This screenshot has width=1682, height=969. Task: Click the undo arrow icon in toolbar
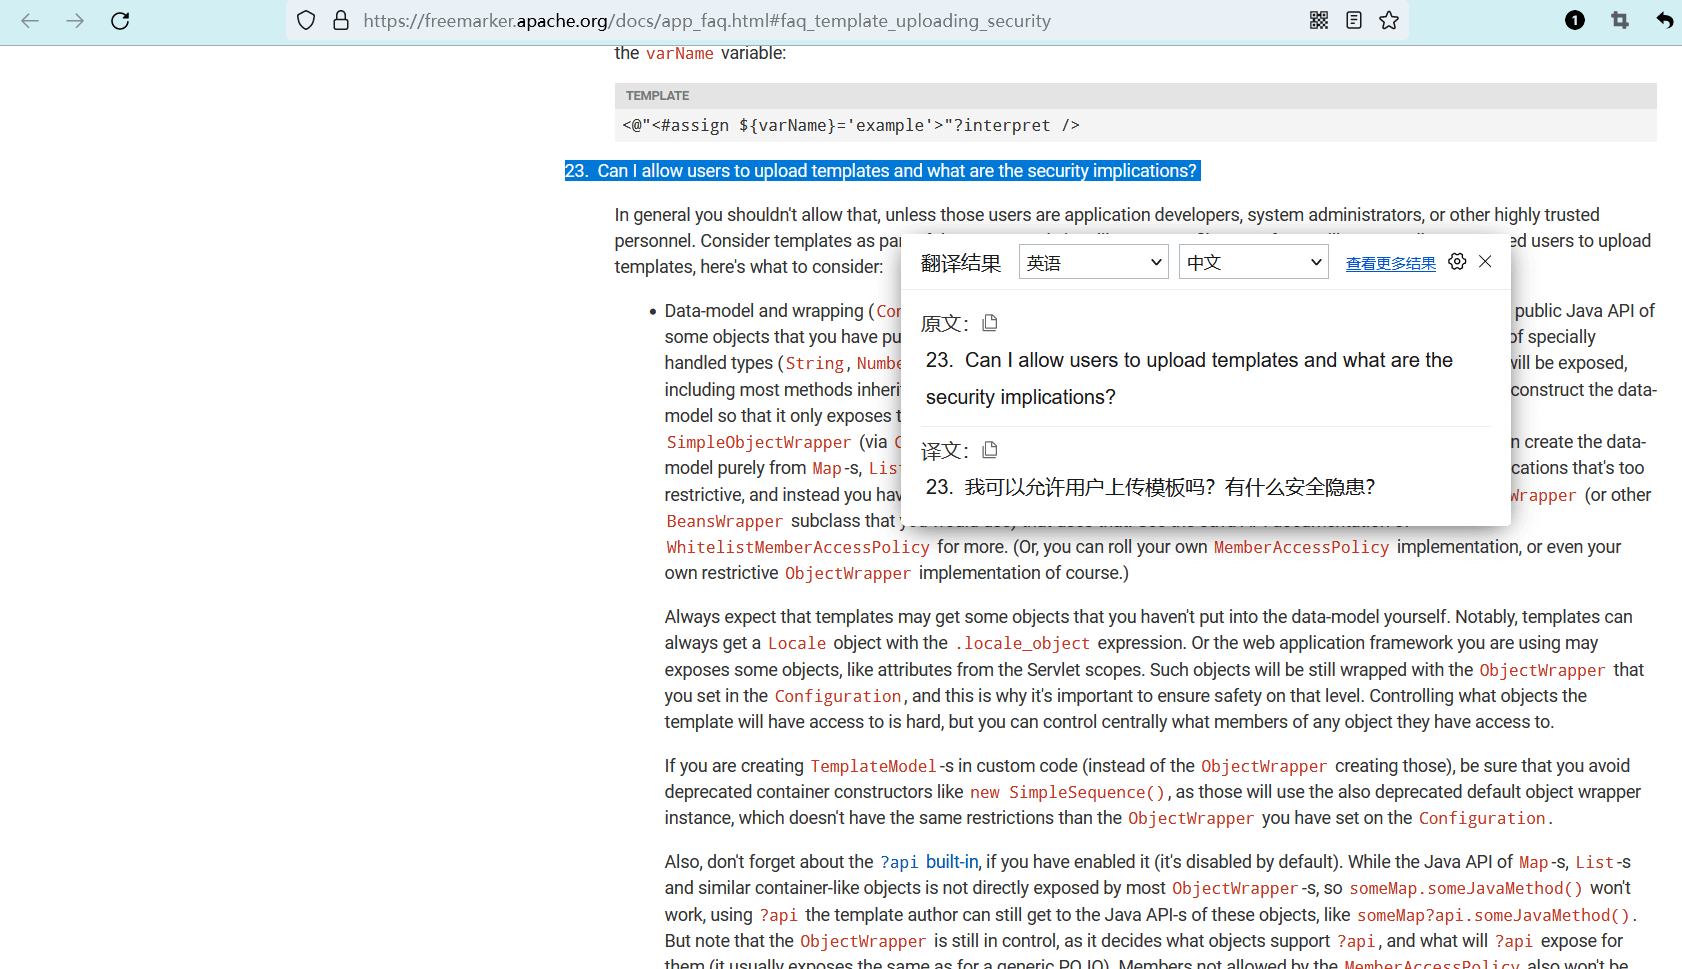pos(1664,21)
